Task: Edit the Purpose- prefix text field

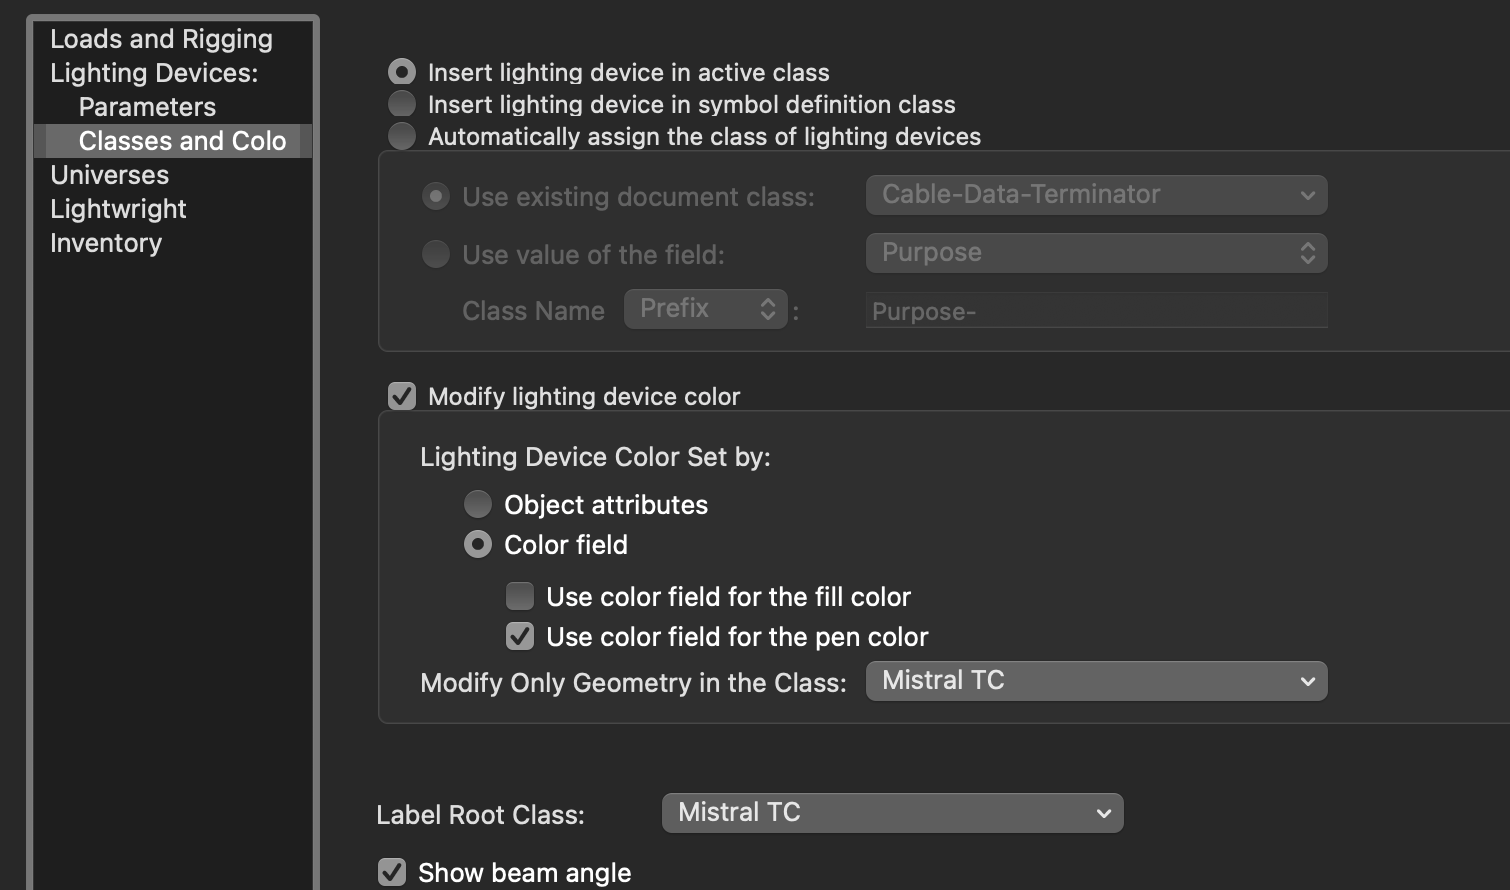Action: coord(1095,311)
